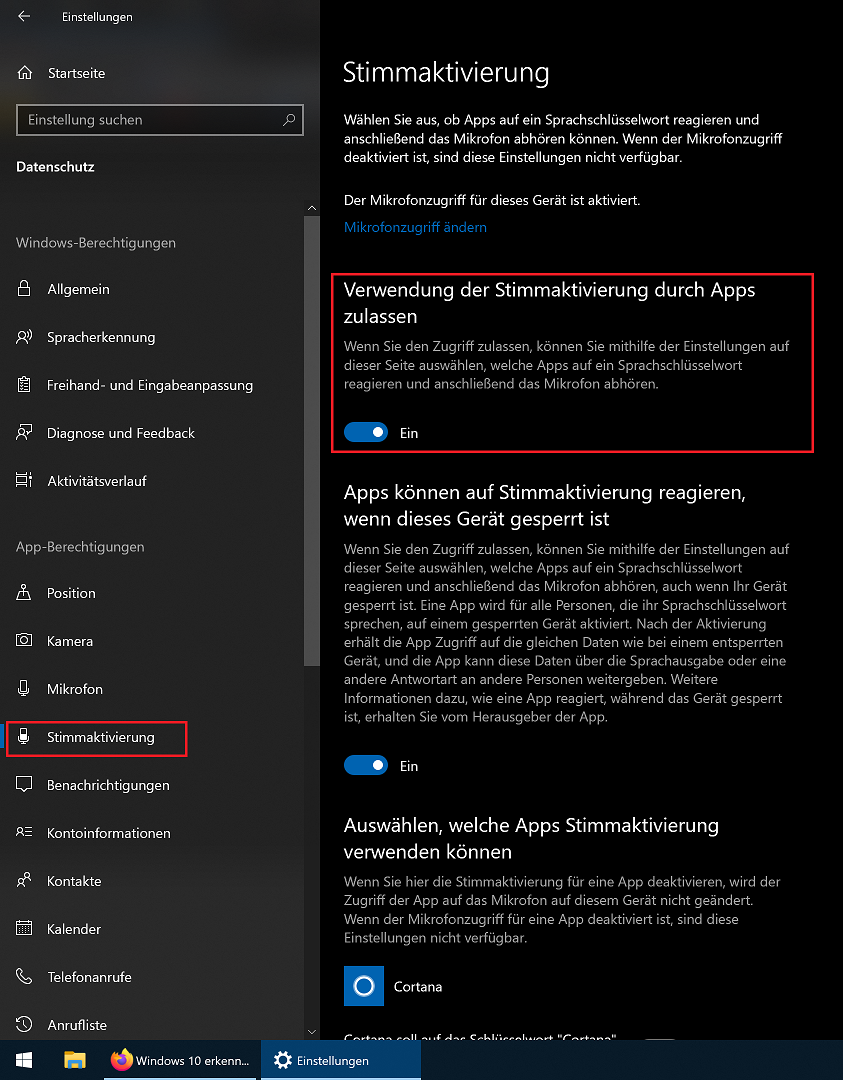Click the Kontoinformationen icon
The image size is (843, 1080).
pyautogui.click(x=24, y=833)
